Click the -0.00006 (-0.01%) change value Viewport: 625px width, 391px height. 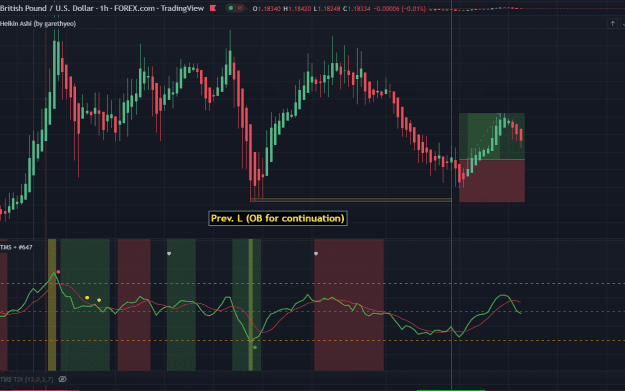(x=400, y=8)
